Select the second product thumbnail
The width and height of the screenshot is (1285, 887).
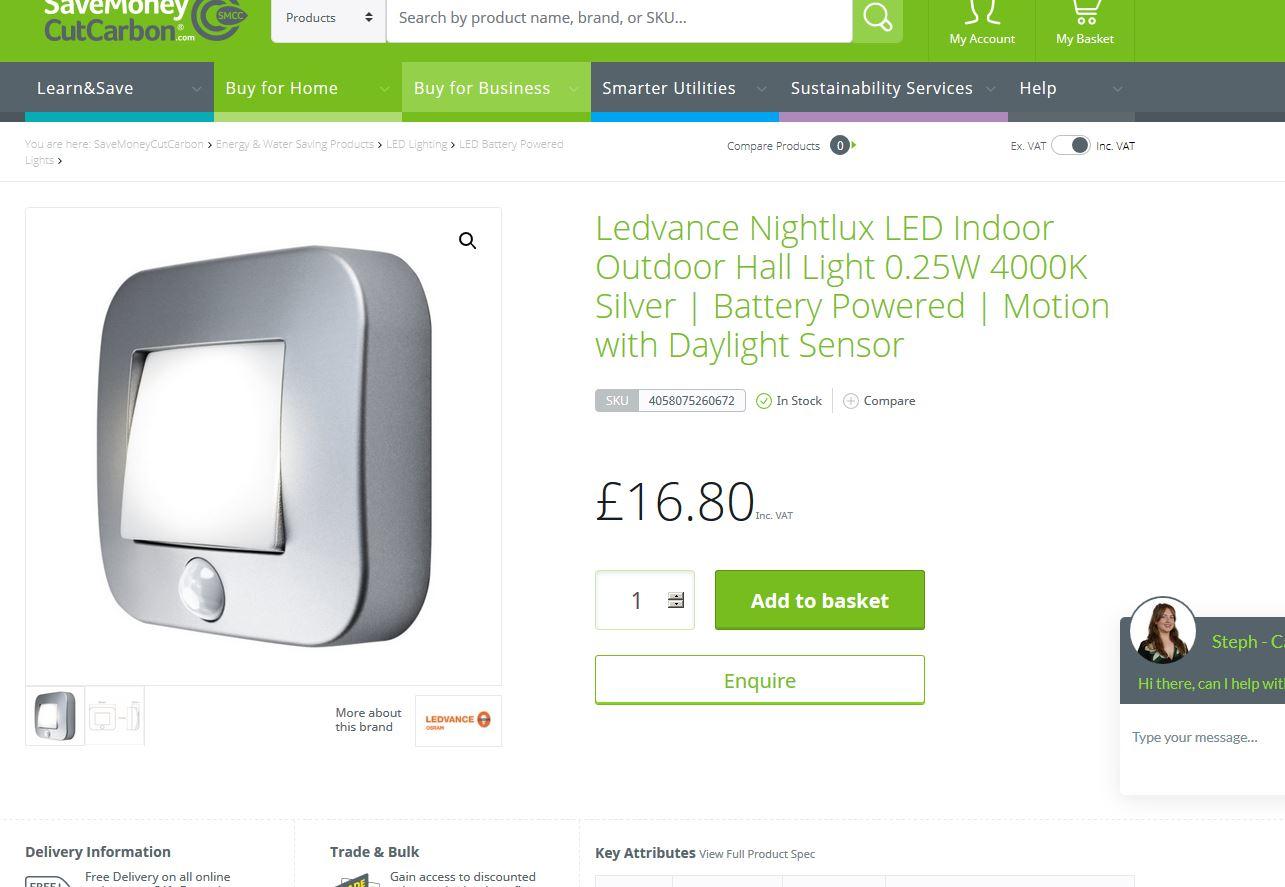tap(115, 716)
